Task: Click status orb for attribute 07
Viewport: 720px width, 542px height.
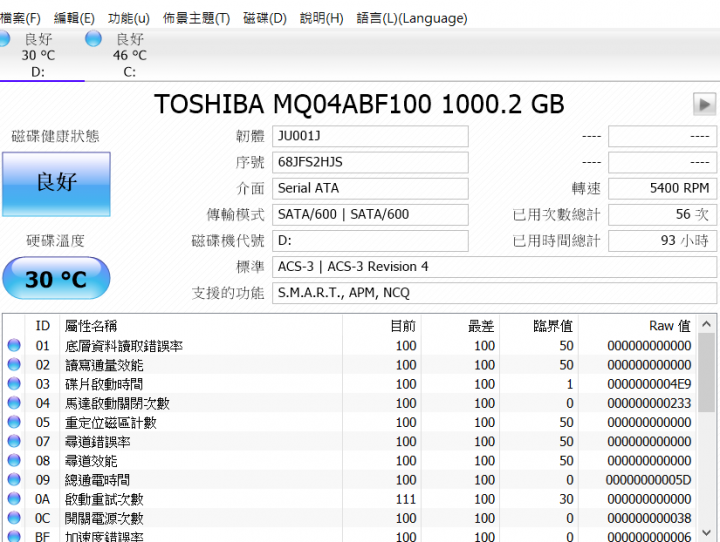Action: (14, 441)
